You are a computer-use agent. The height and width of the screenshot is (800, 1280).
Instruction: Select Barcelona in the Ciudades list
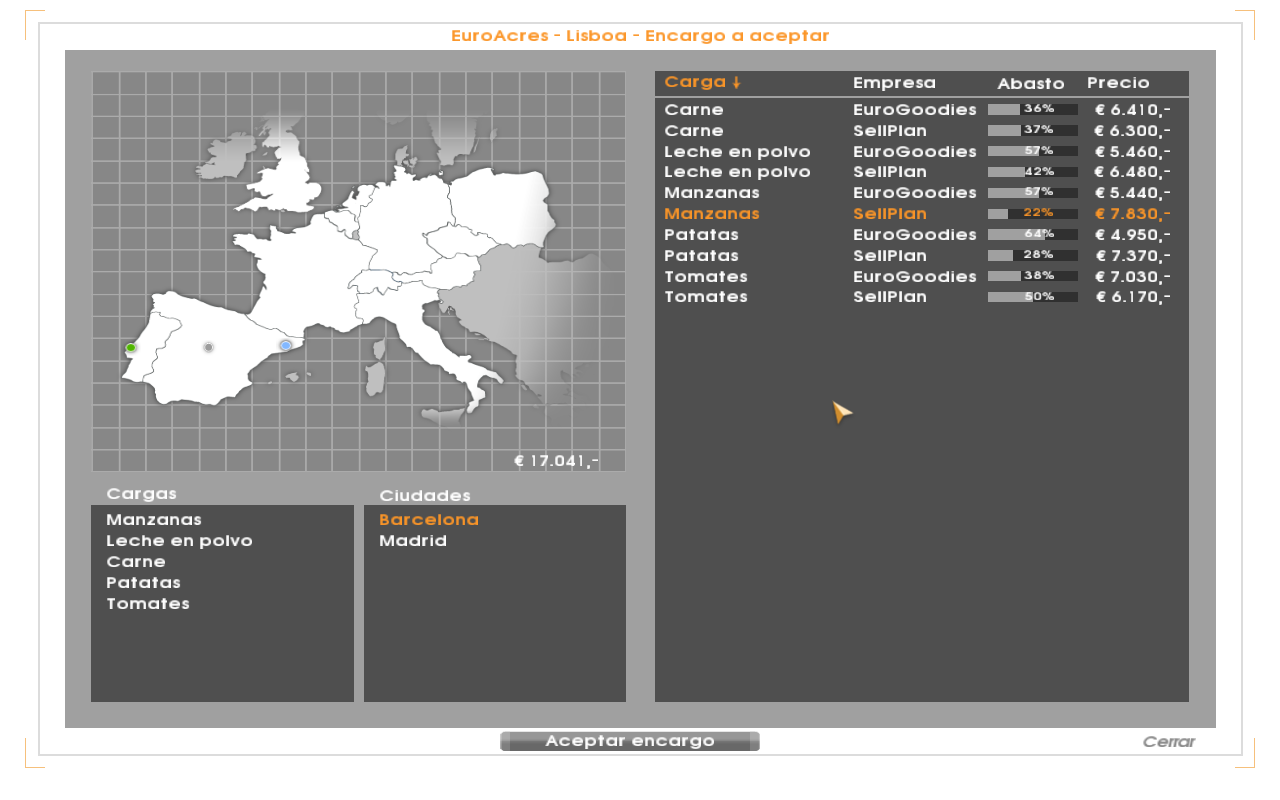coord(429,520)
